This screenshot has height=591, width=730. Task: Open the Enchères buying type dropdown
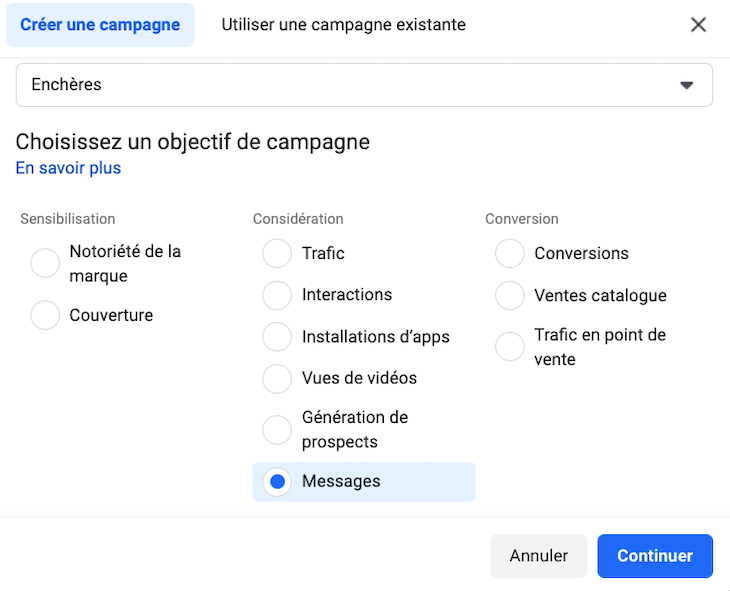pyautogui.click(x=364, y=85)
